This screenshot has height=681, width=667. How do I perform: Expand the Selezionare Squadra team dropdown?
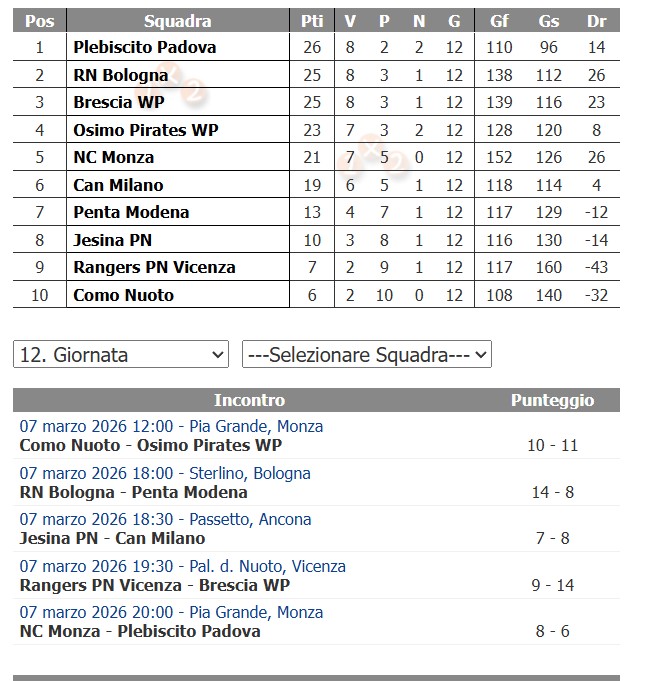(x=366, y=355)
